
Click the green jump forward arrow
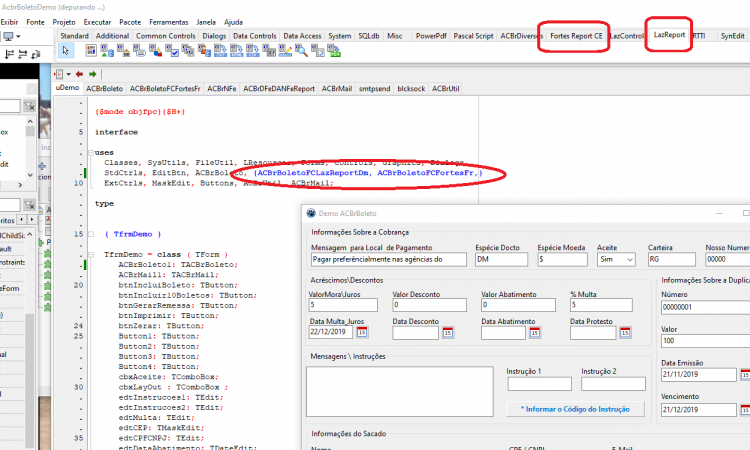93,74
